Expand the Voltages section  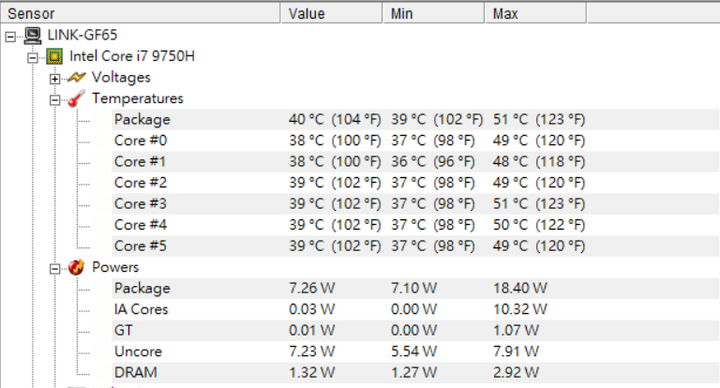click(55, 79)
